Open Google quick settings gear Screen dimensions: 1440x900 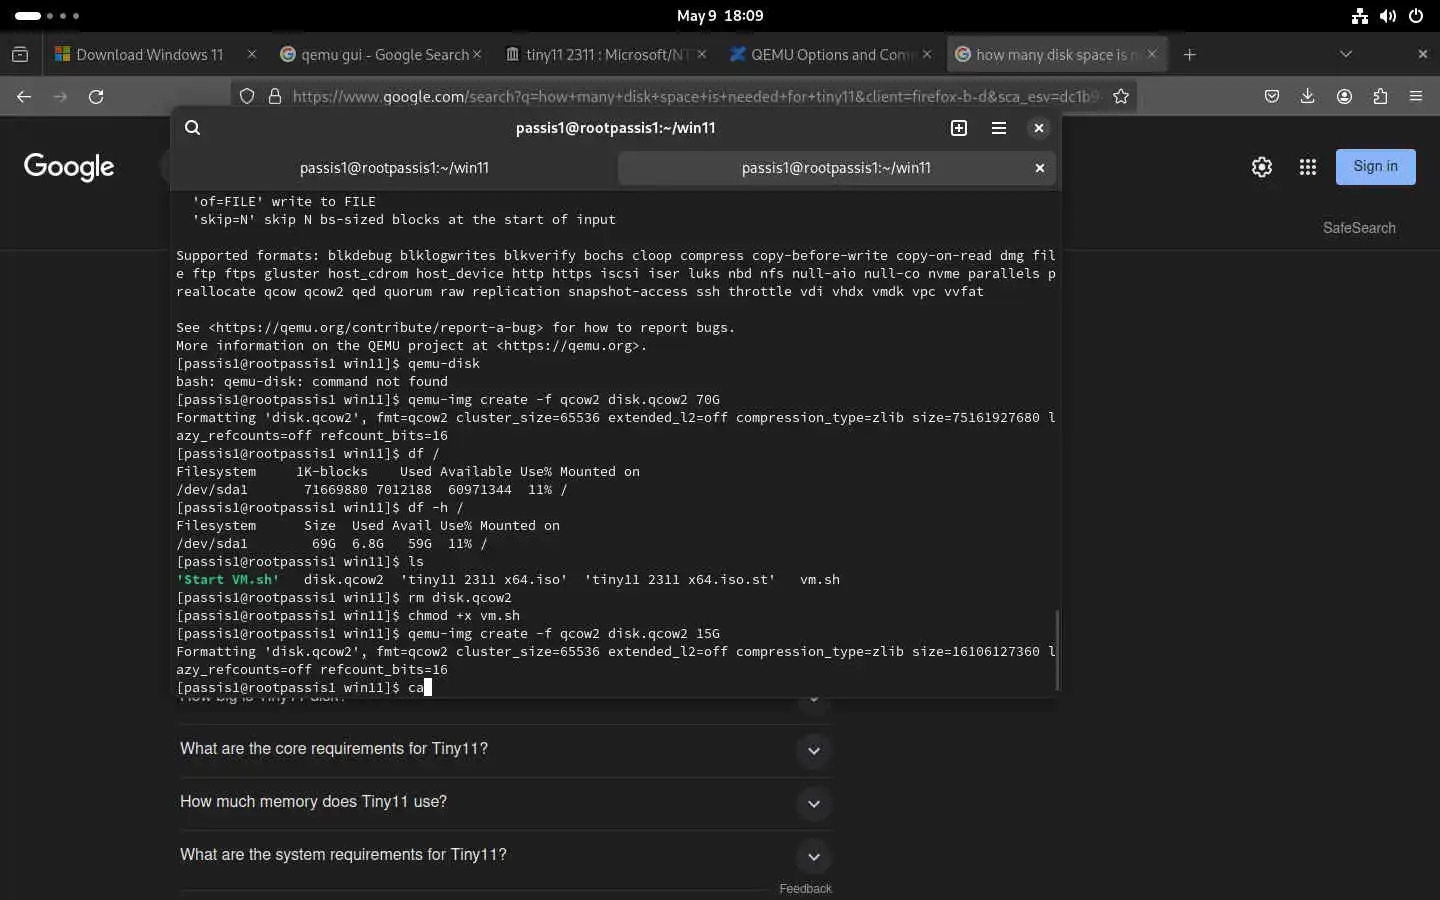[x=1262, y=167]
